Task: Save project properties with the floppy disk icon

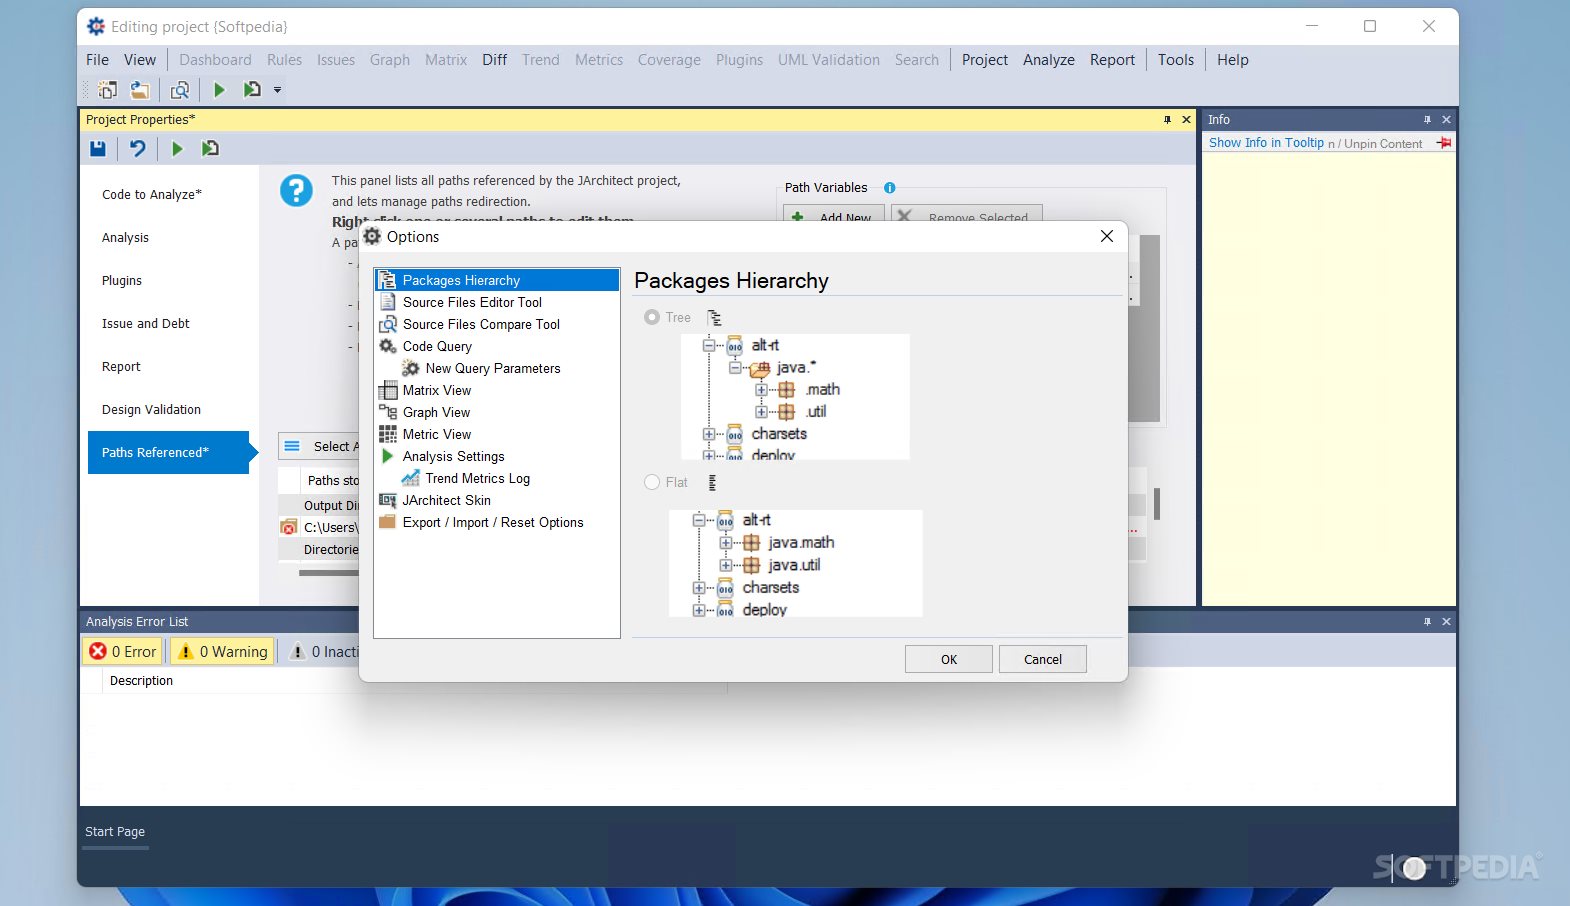Action: point(98,149)
